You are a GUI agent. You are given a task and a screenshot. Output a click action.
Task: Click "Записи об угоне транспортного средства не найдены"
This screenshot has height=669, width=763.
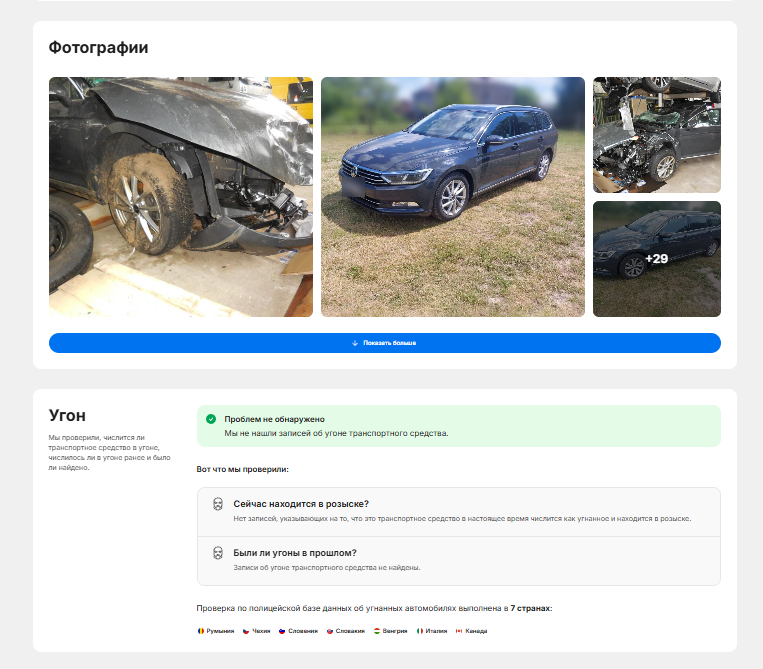coord(327,567)
